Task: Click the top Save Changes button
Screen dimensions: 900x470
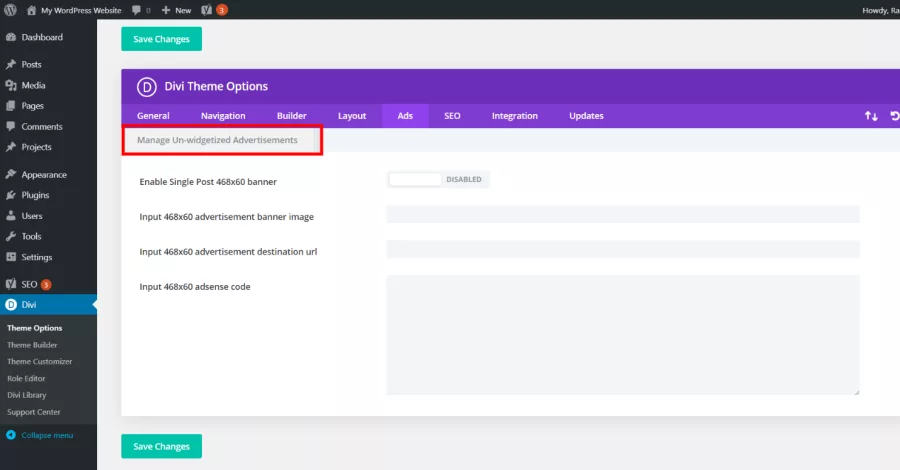Action: pyautogui.click(x=161, y=39)
